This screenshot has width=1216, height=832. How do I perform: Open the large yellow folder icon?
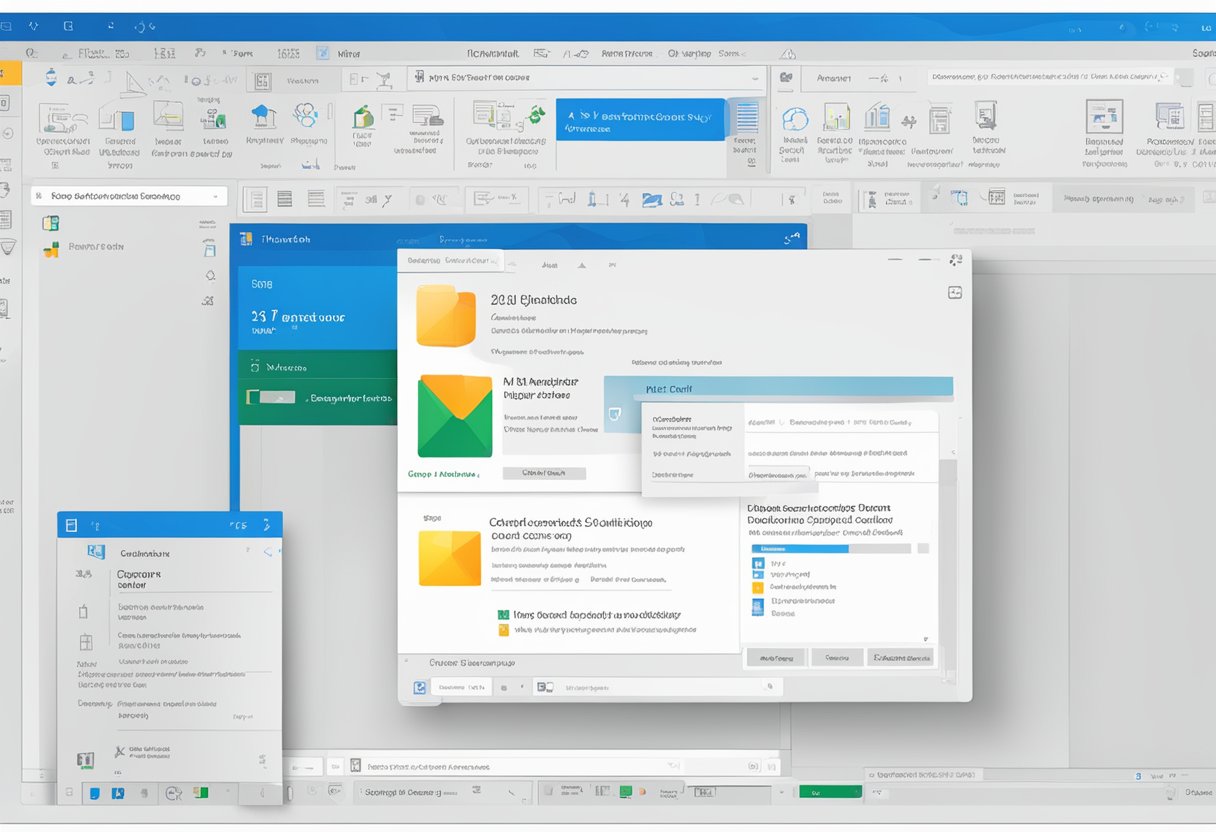coord(446,316)
